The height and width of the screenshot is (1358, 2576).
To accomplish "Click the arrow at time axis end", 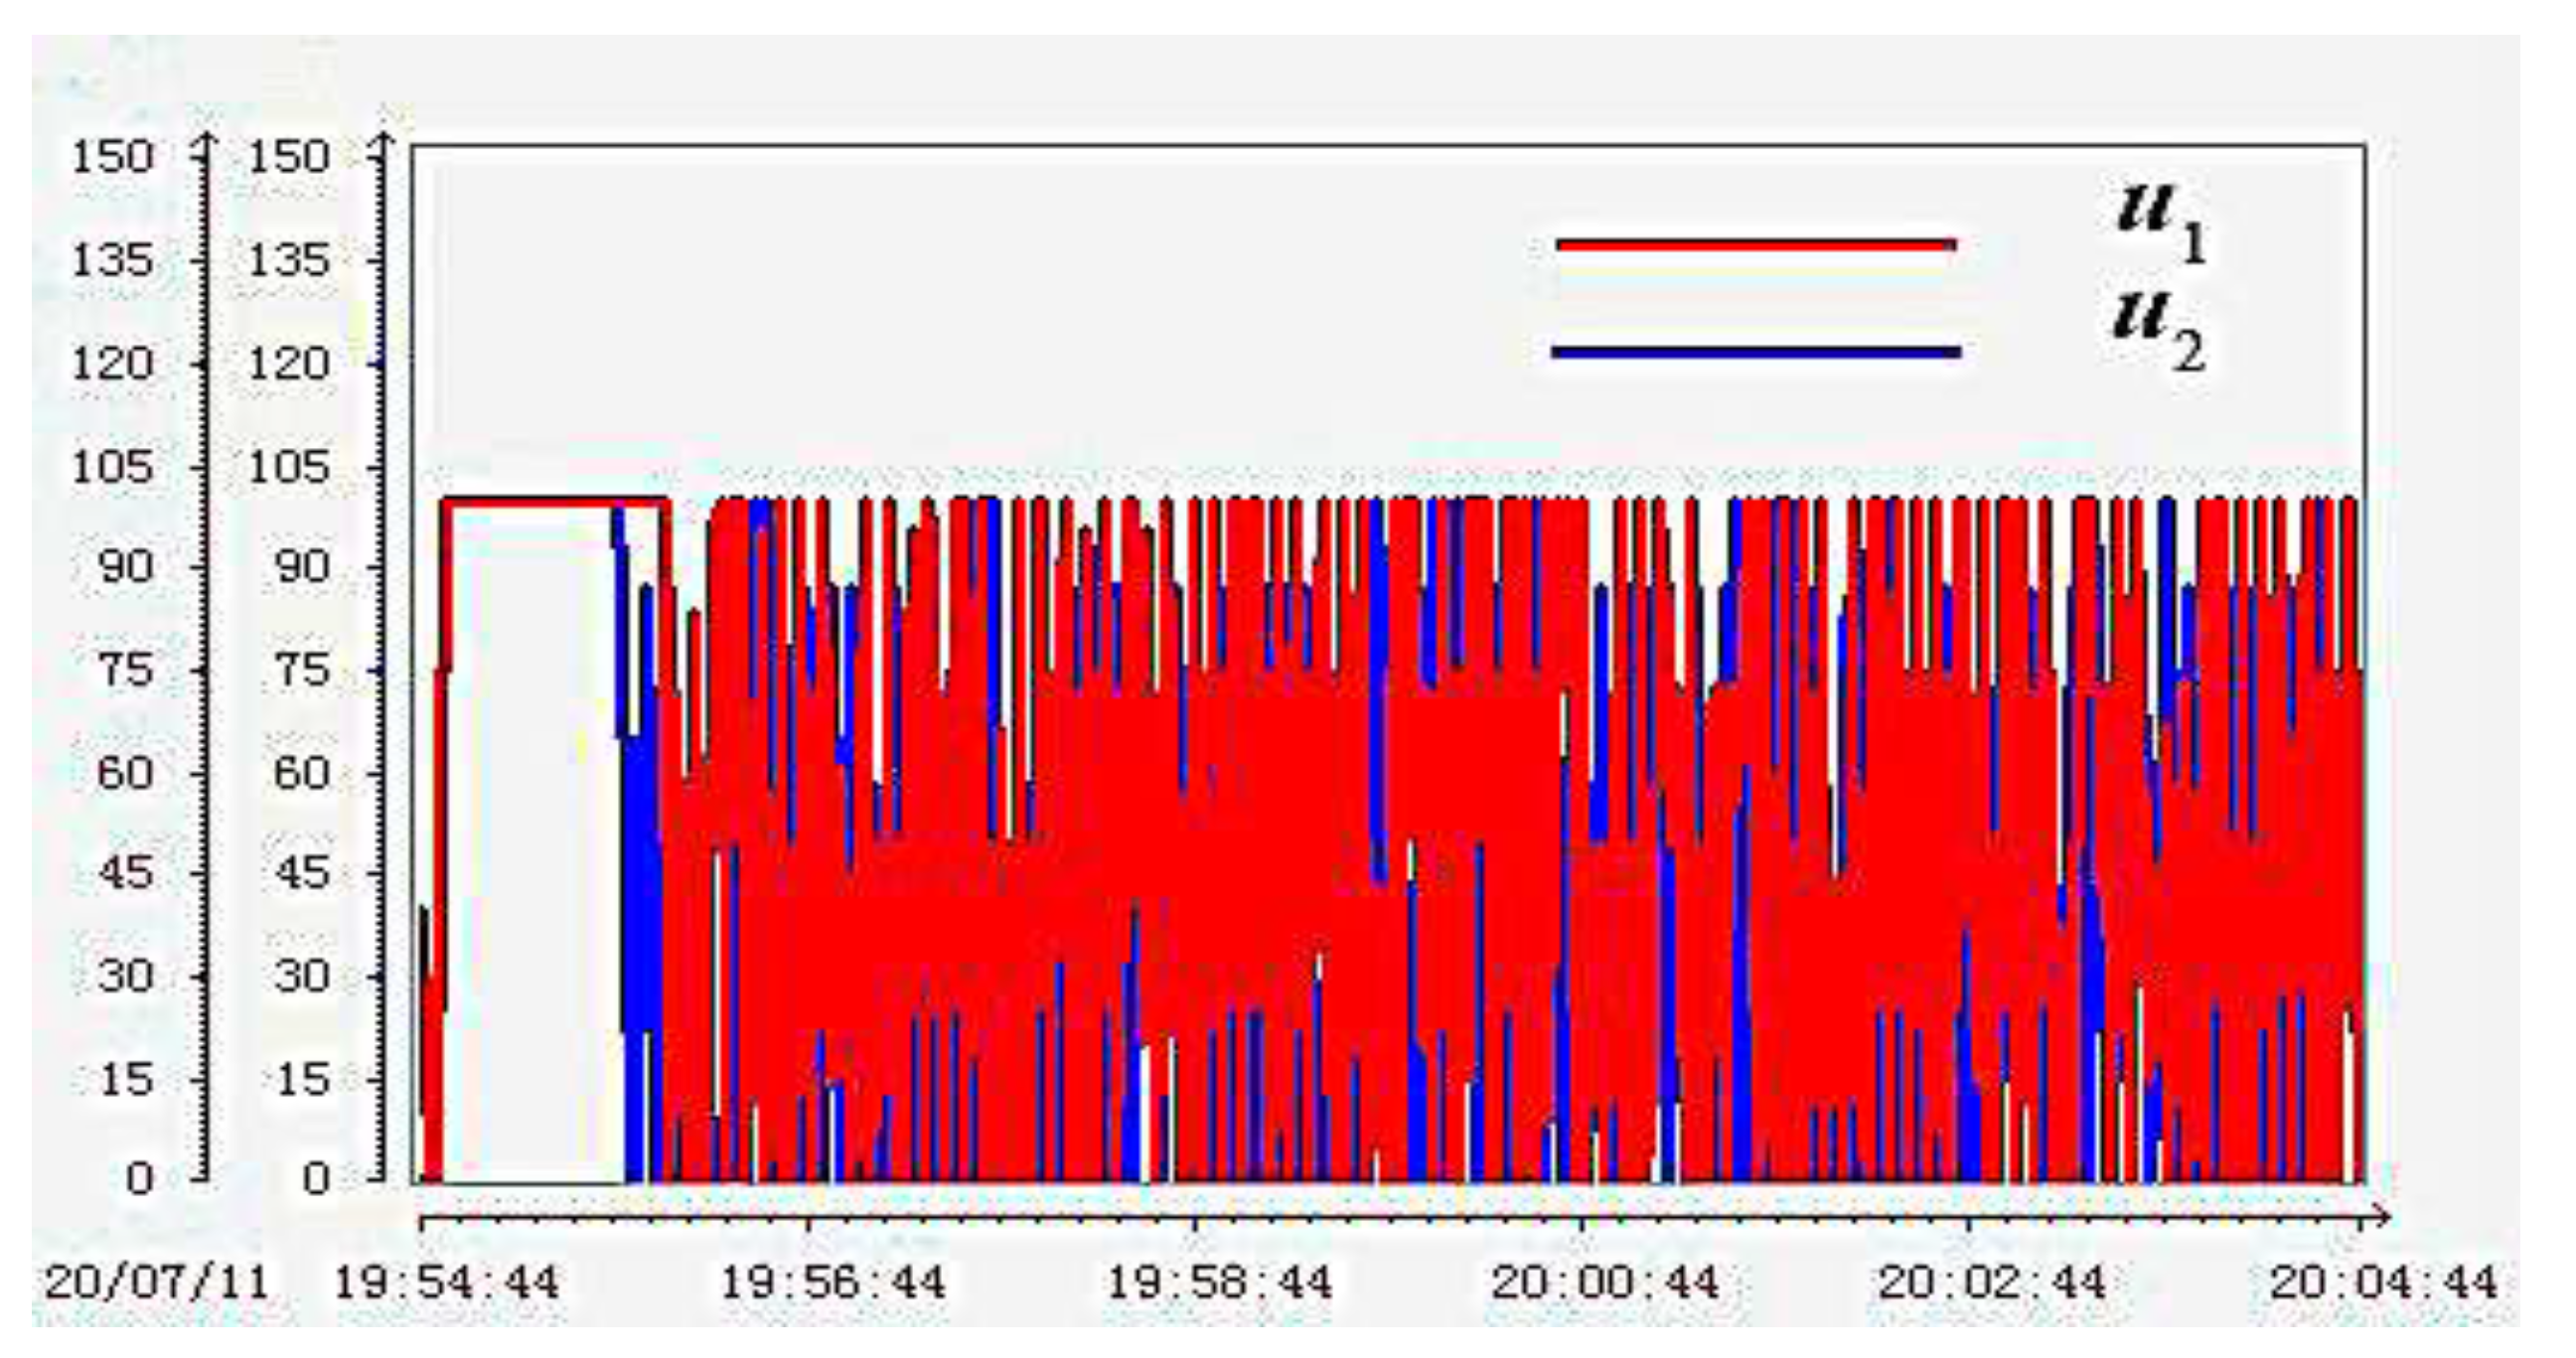I will pos(2382,1218).
